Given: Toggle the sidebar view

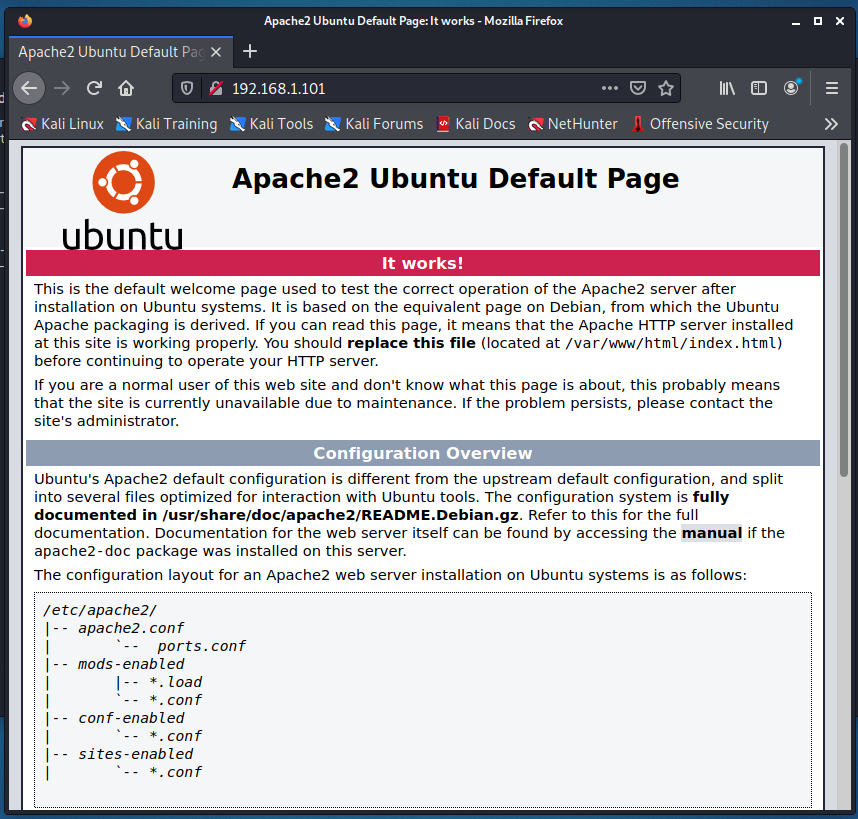Looking at the screenshot, I should [759, 88].
